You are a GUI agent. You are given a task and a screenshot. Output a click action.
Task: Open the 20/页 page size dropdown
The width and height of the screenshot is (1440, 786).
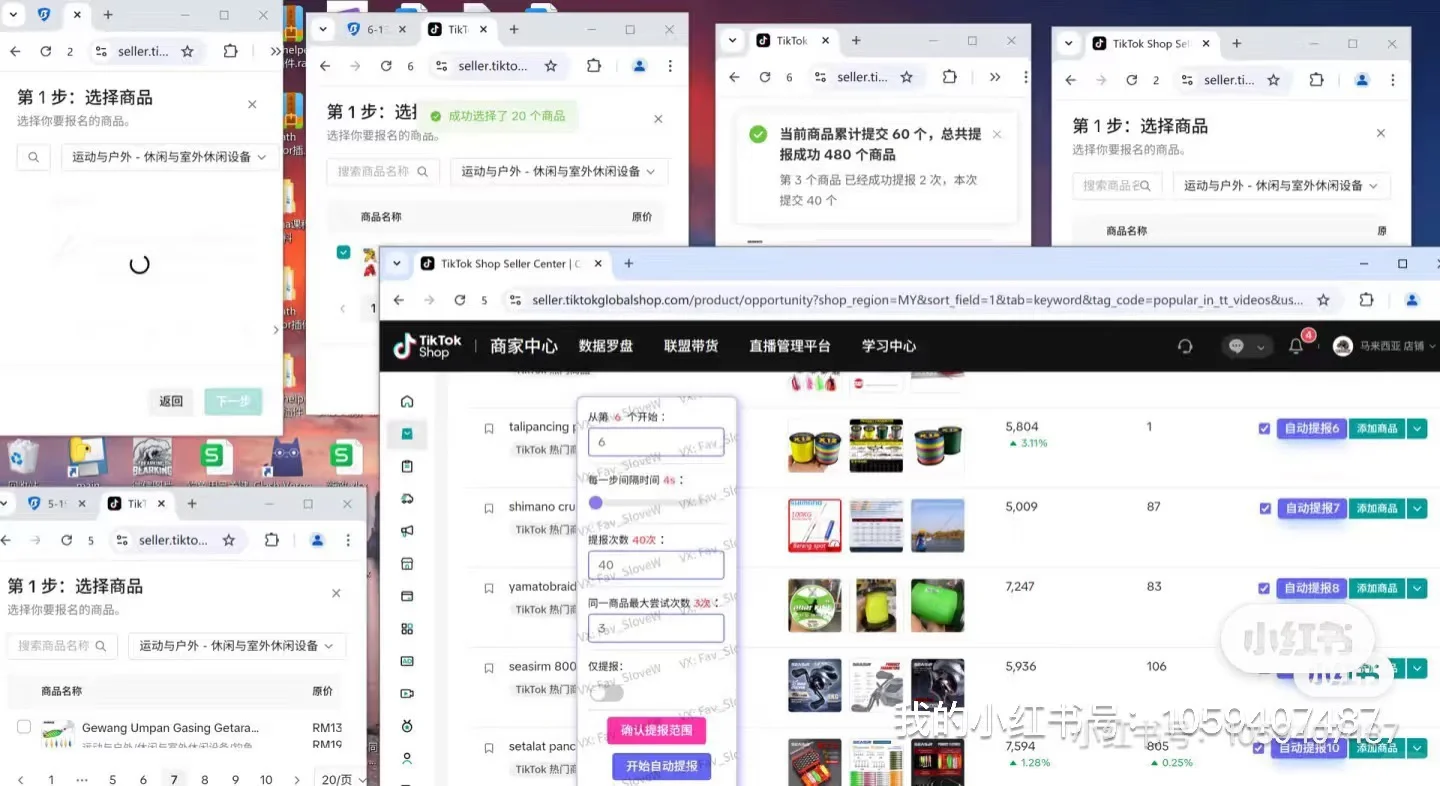click(x=341, y=778)
